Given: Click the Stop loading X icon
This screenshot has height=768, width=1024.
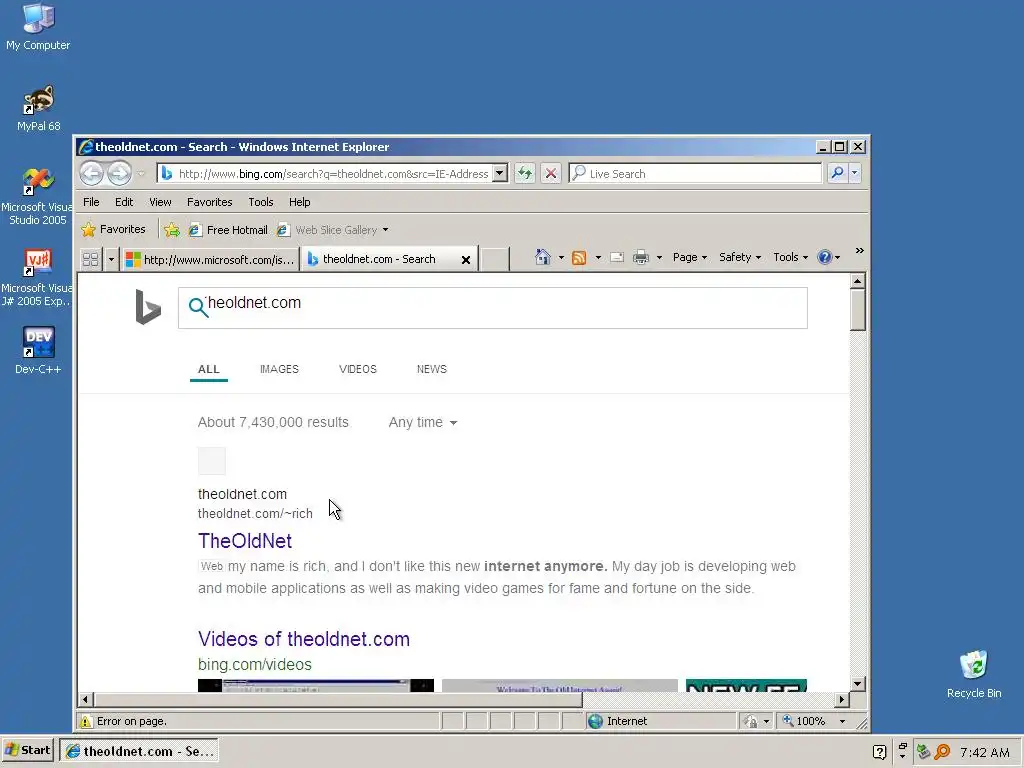Looking at the screenshot, I should [x=551, y=173].
